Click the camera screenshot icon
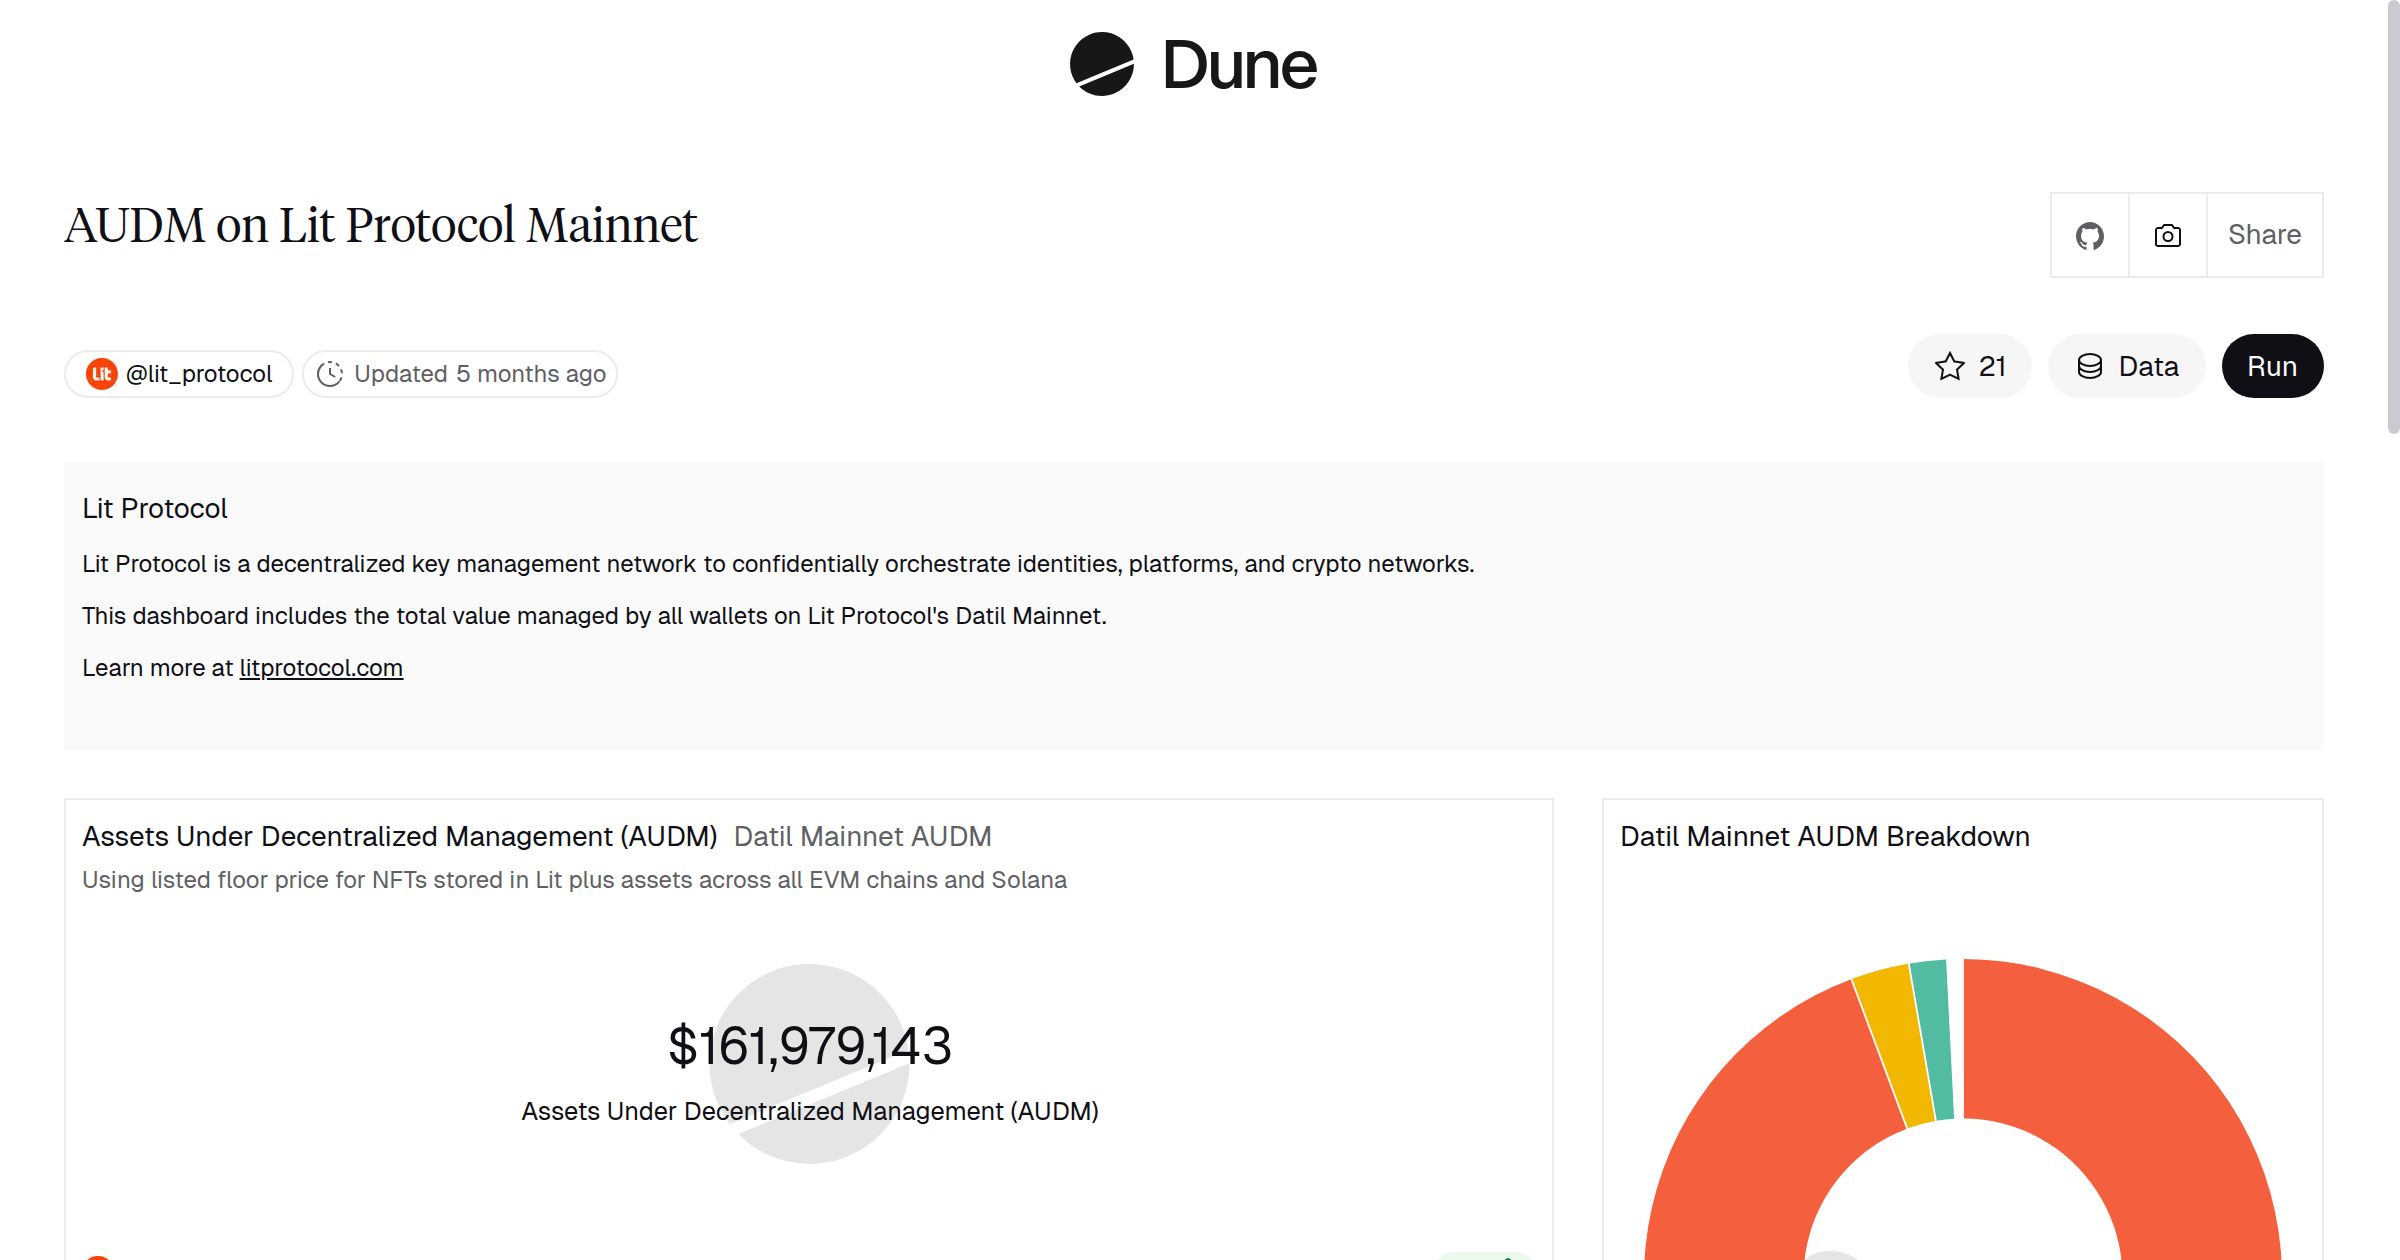Viewport: 2400px width, 1260px height. click(x=2166, y=234)
